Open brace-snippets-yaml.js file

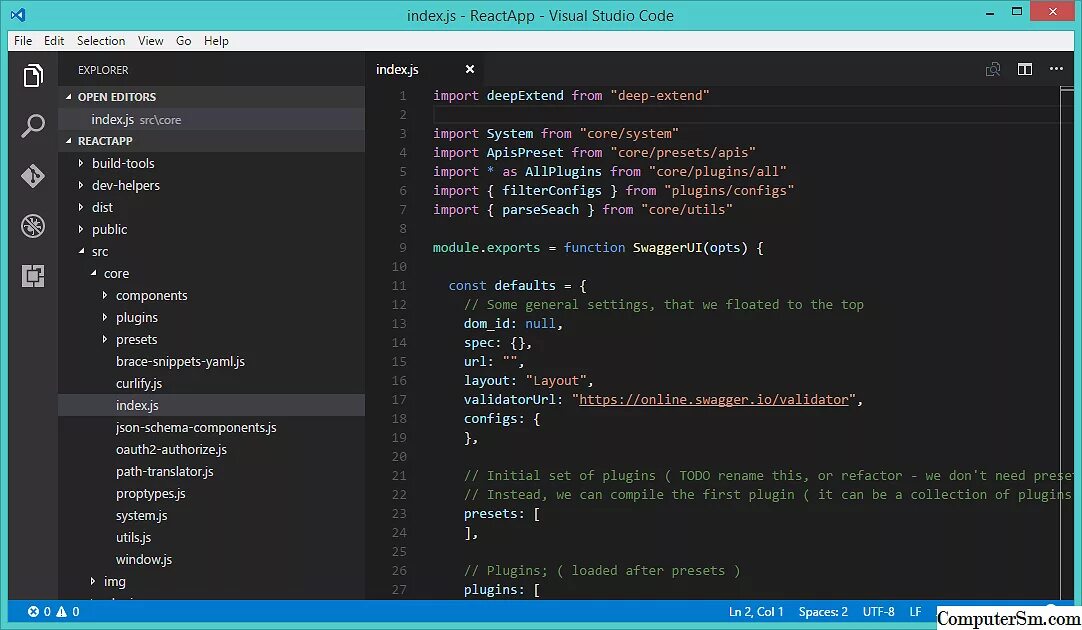tap(180, 362)
